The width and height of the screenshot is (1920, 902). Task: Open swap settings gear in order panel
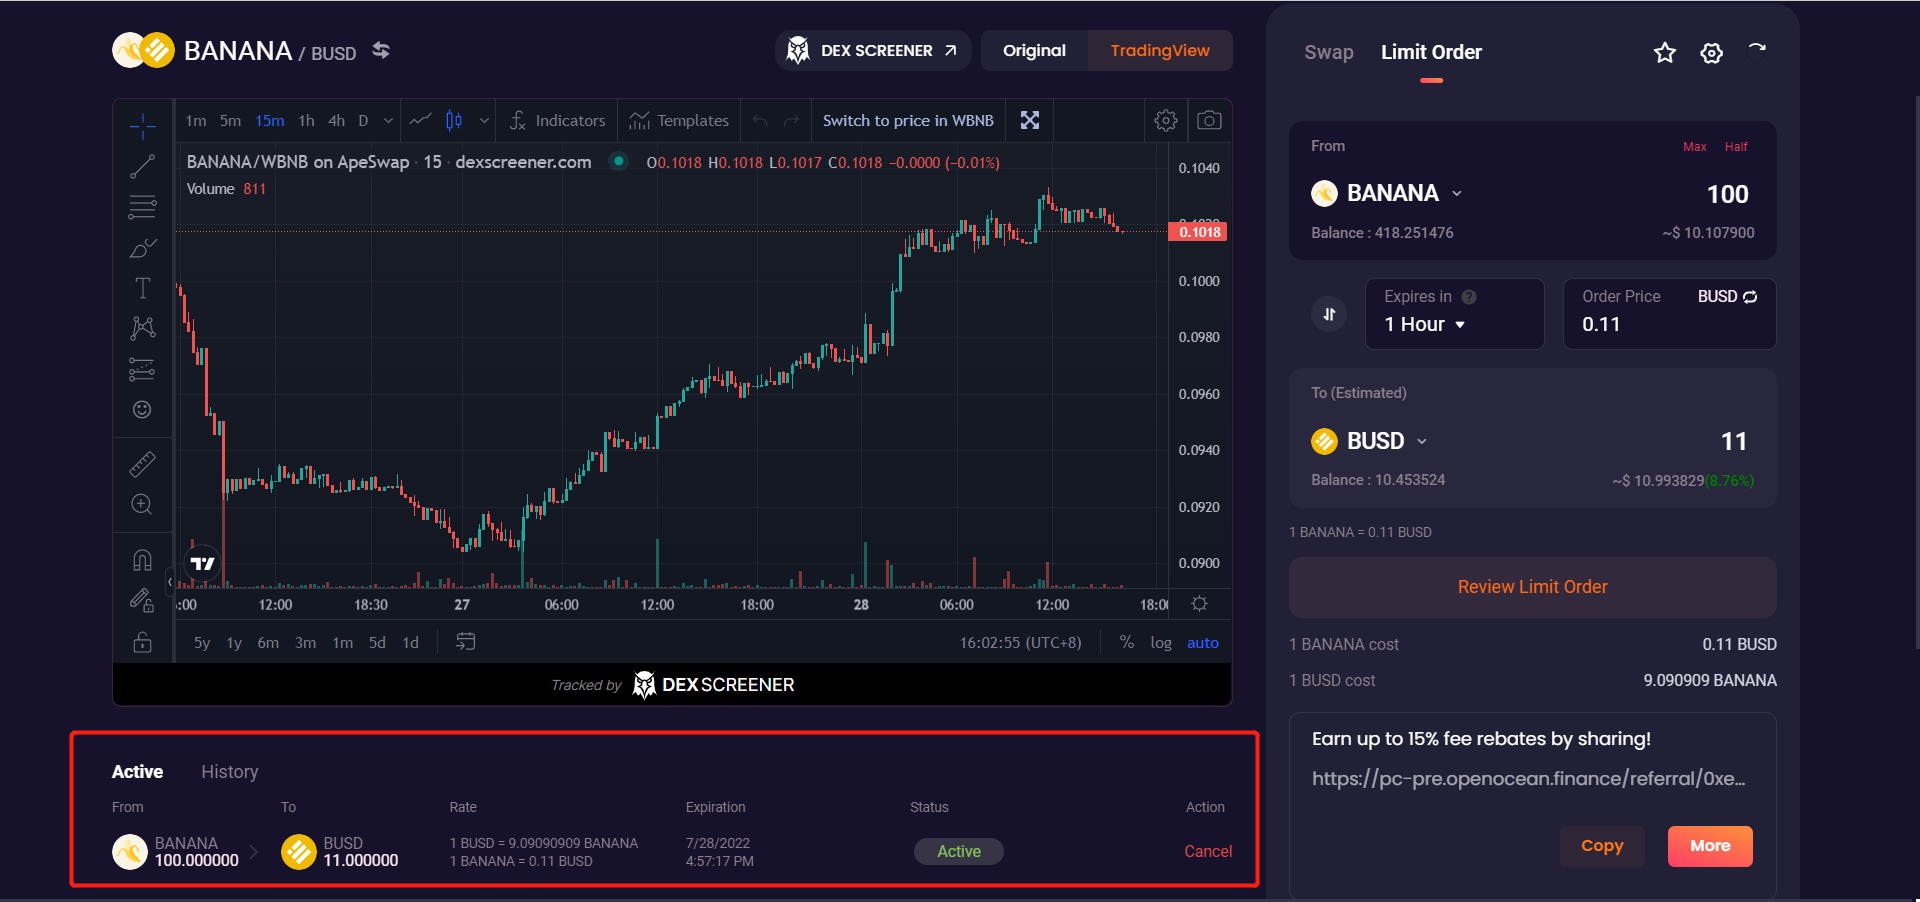click(1712, 53)
